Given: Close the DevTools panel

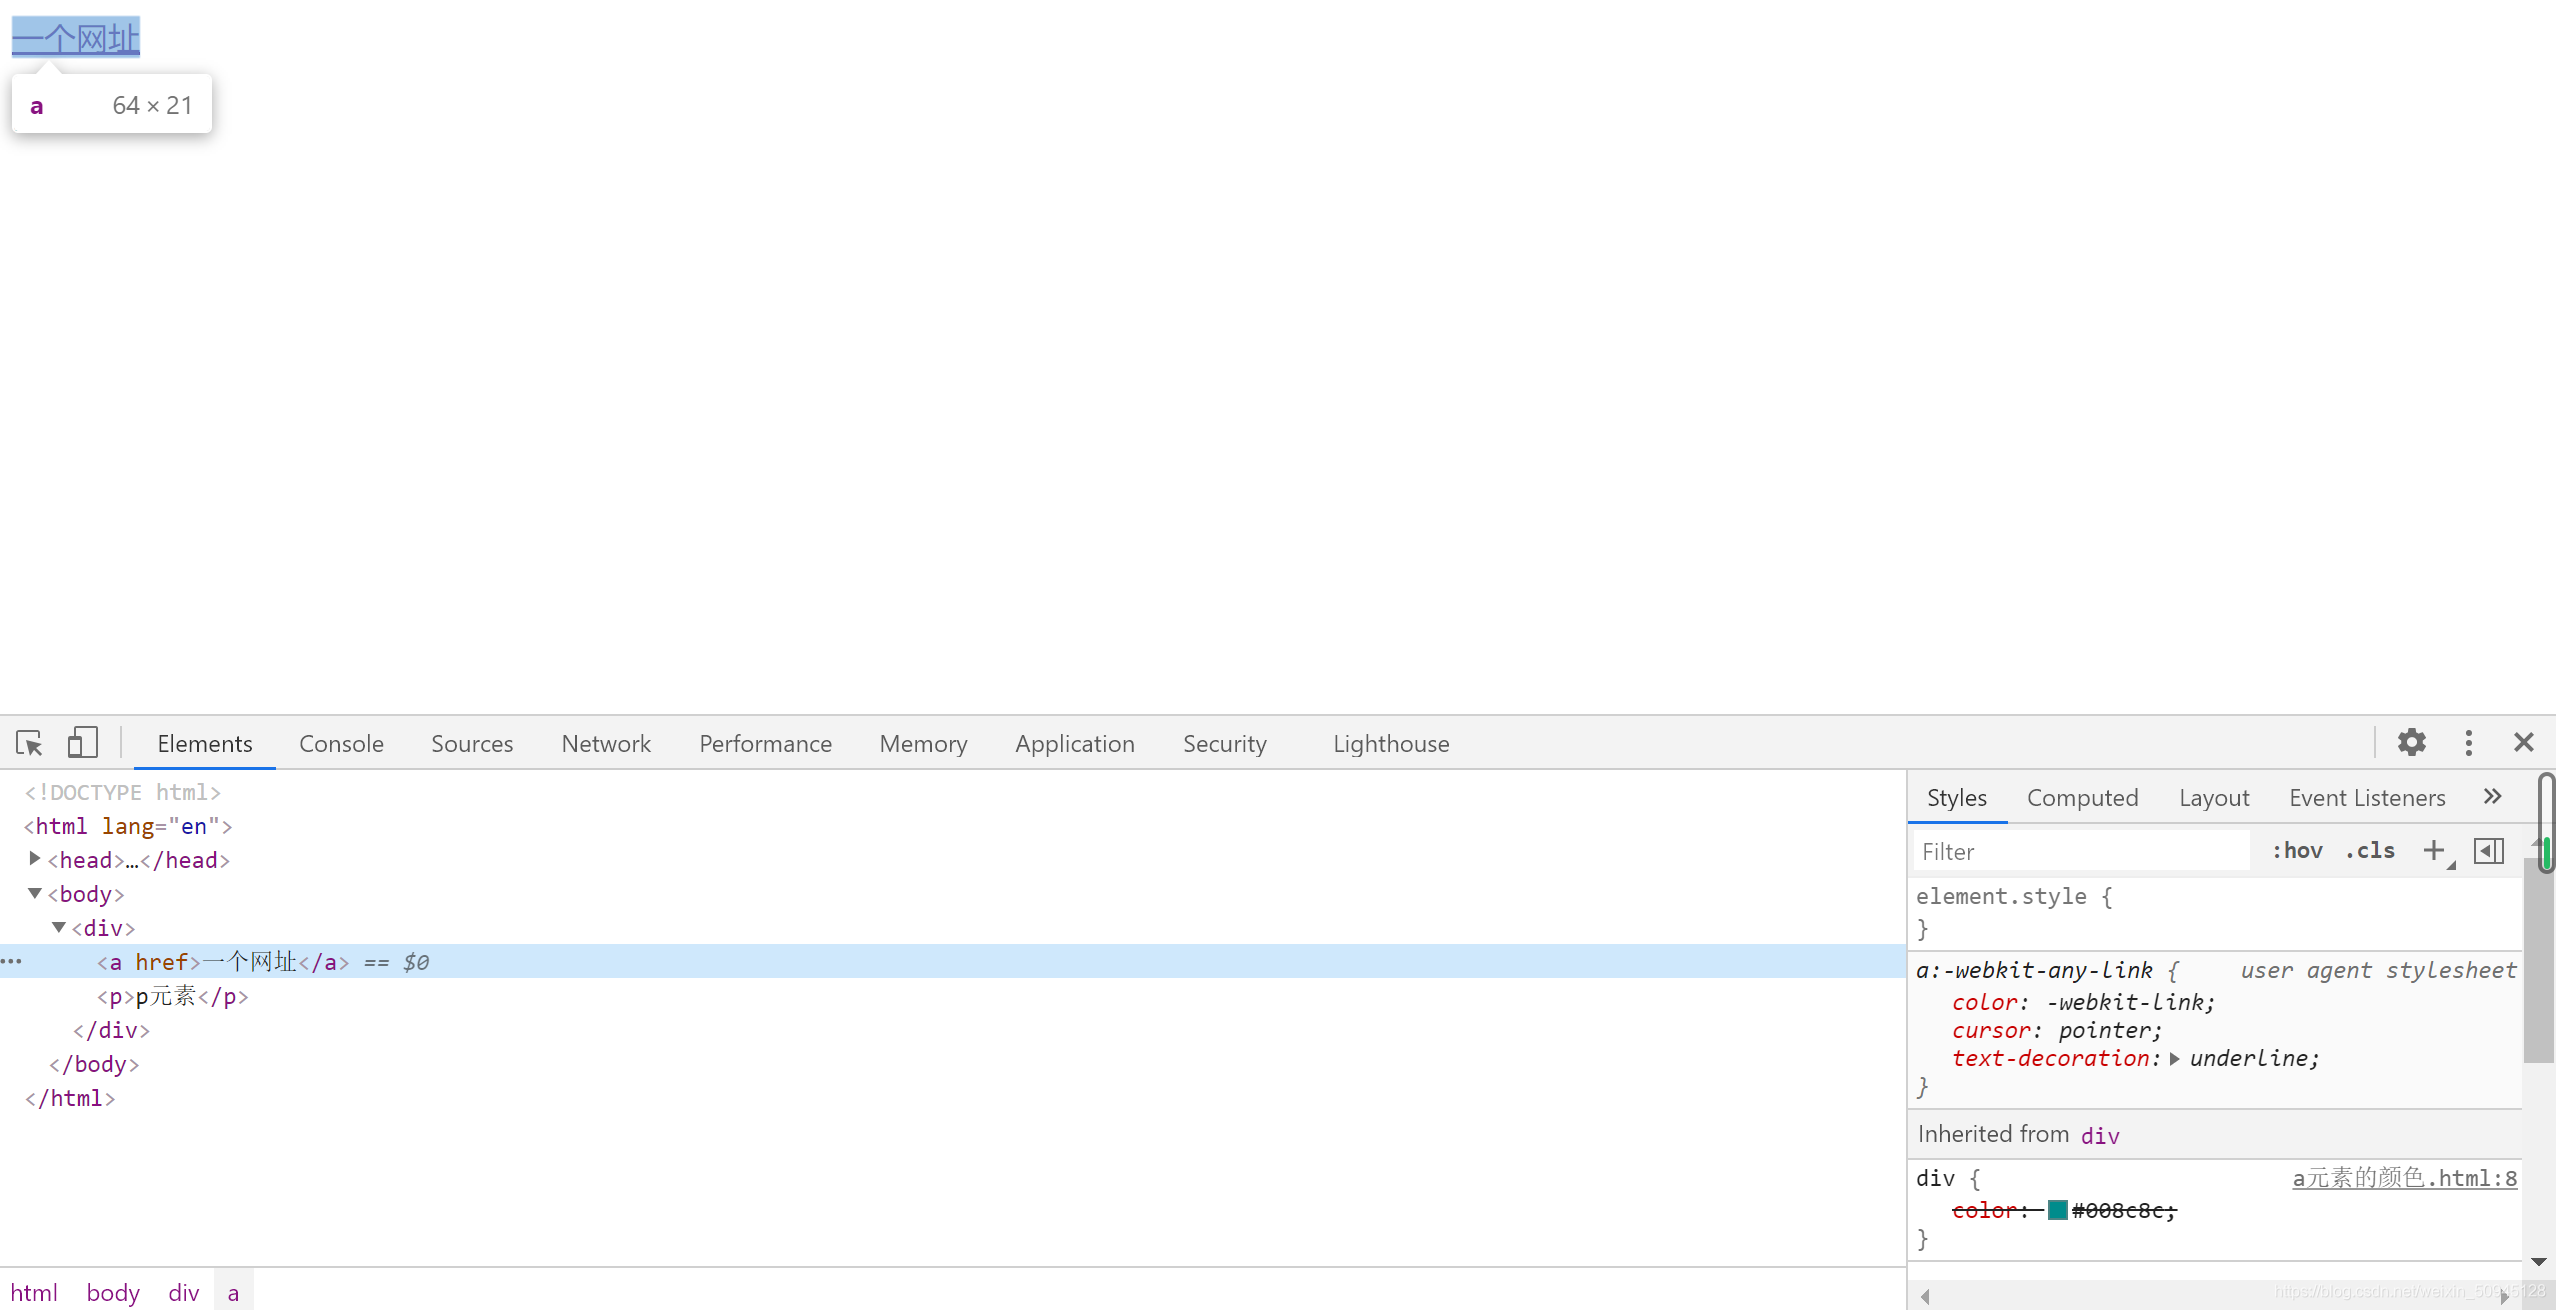Looking at the screenshot, I should (2523, 742).
